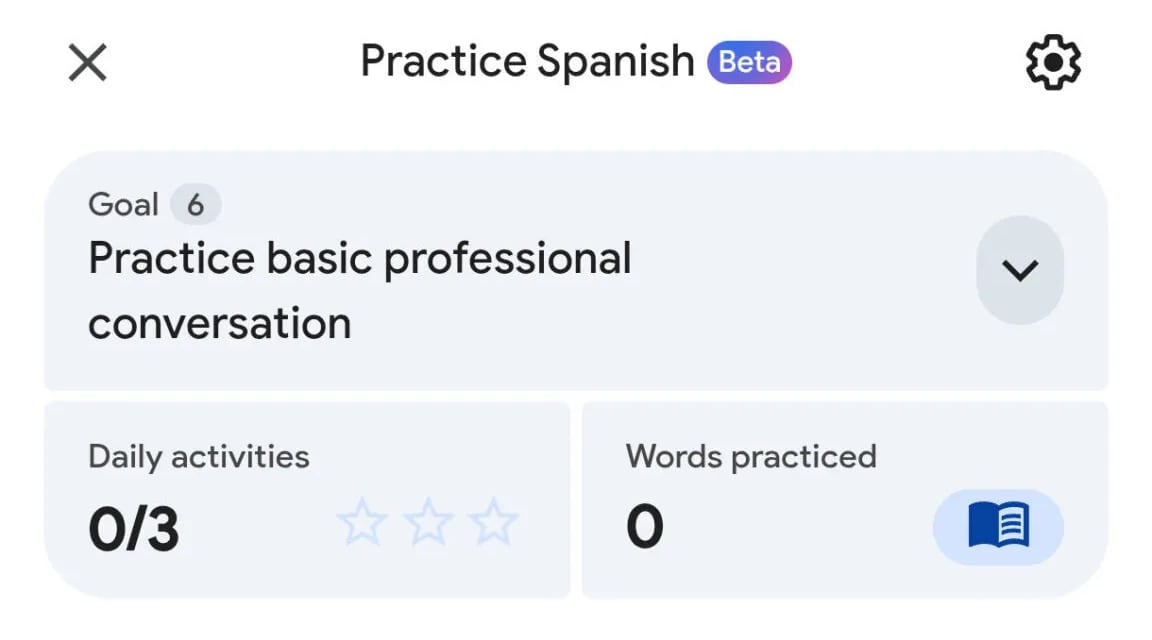Open the practiced words book icon
This screenshot has width=1152, height=640.
tap(998, 526)
